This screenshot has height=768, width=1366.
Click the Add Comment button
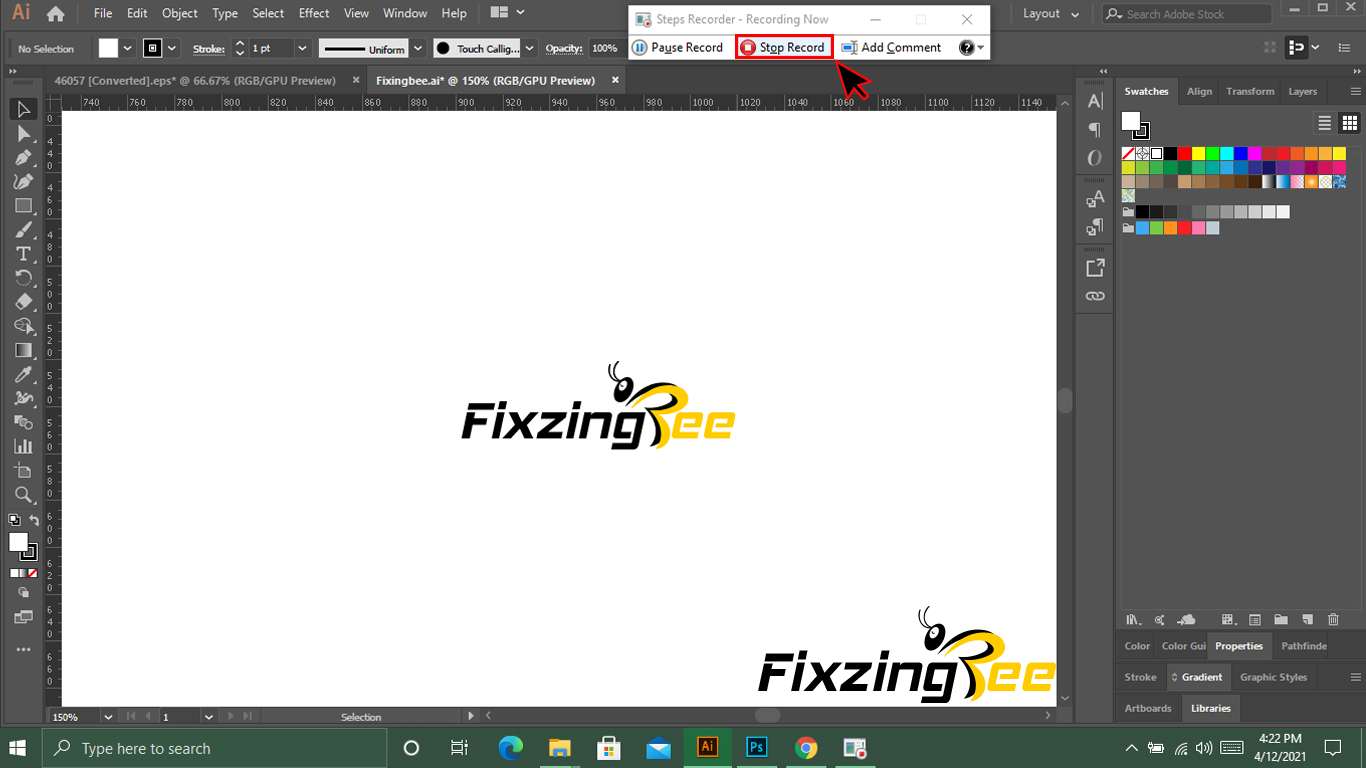click(x=891, y=47)
